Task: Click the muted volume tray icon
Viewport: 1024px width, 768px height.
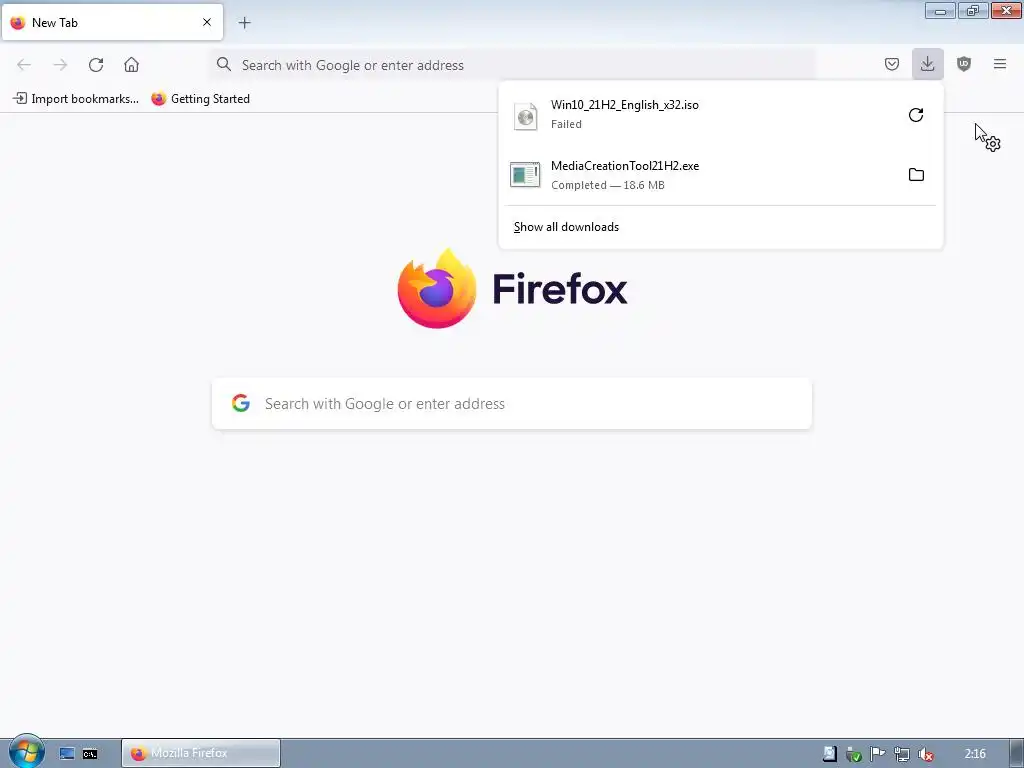Action: click(x=925, y=754)
